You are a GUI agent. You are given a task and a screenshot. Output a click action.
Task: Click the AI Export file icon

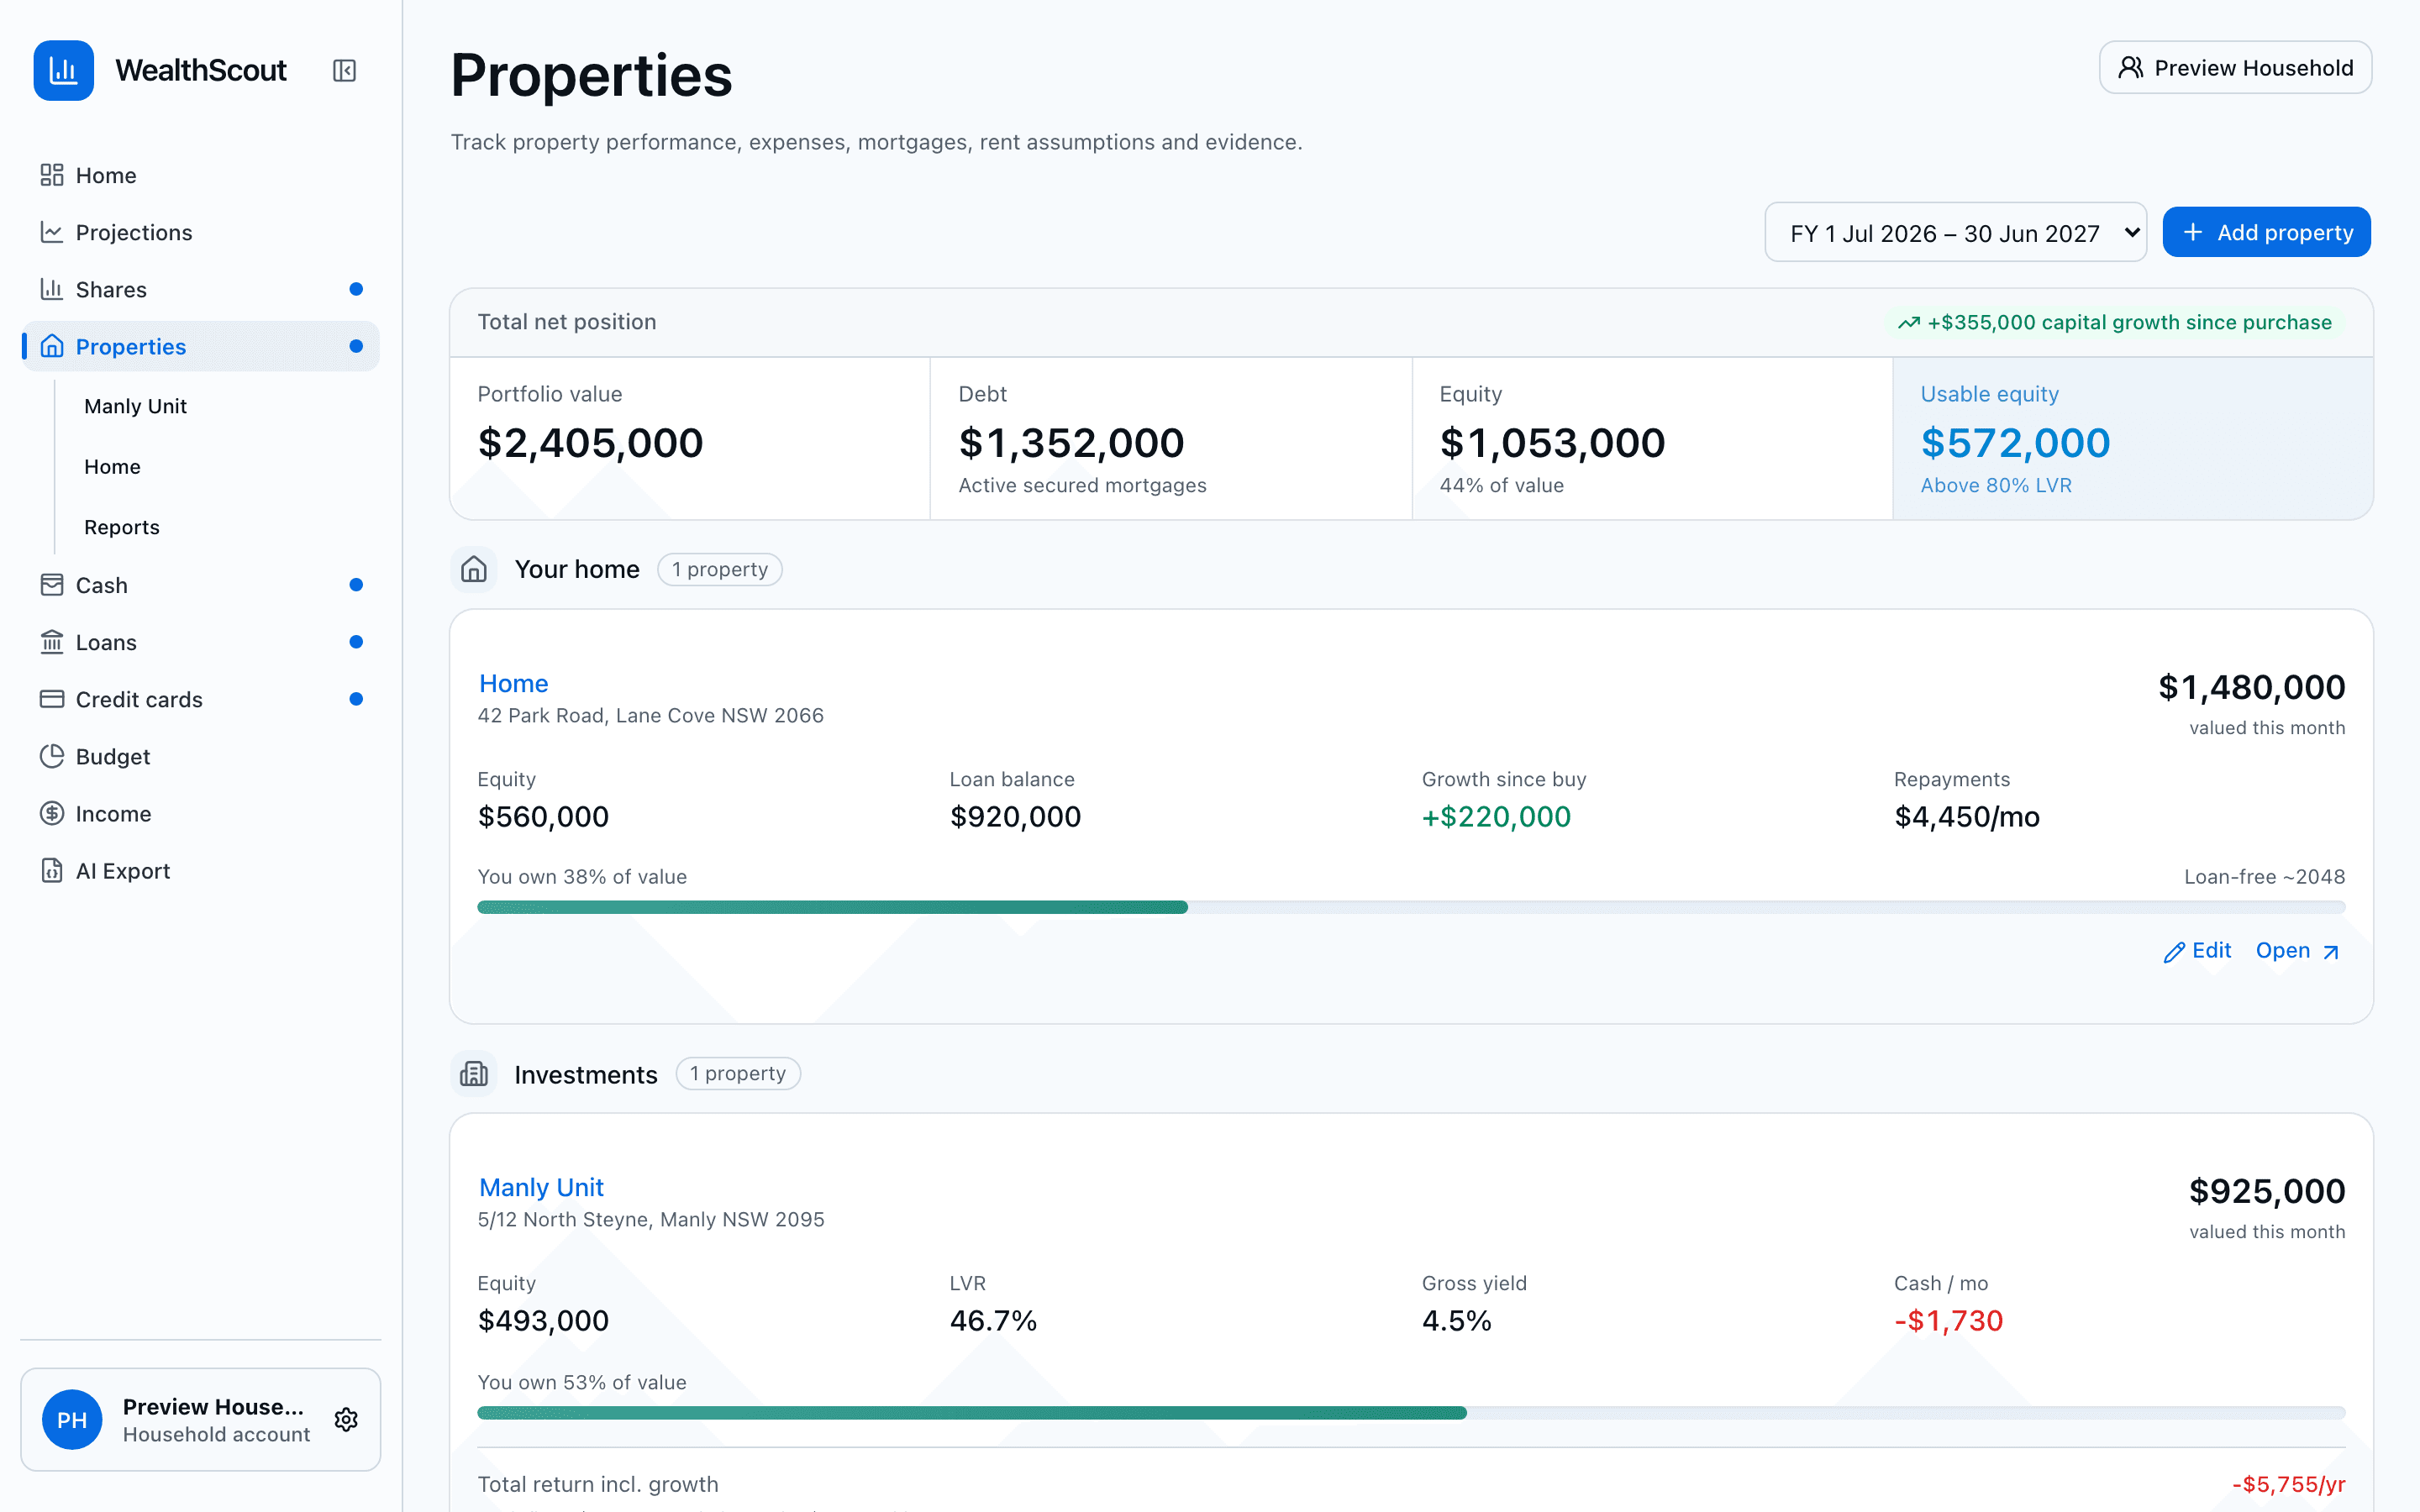point(52,871)
